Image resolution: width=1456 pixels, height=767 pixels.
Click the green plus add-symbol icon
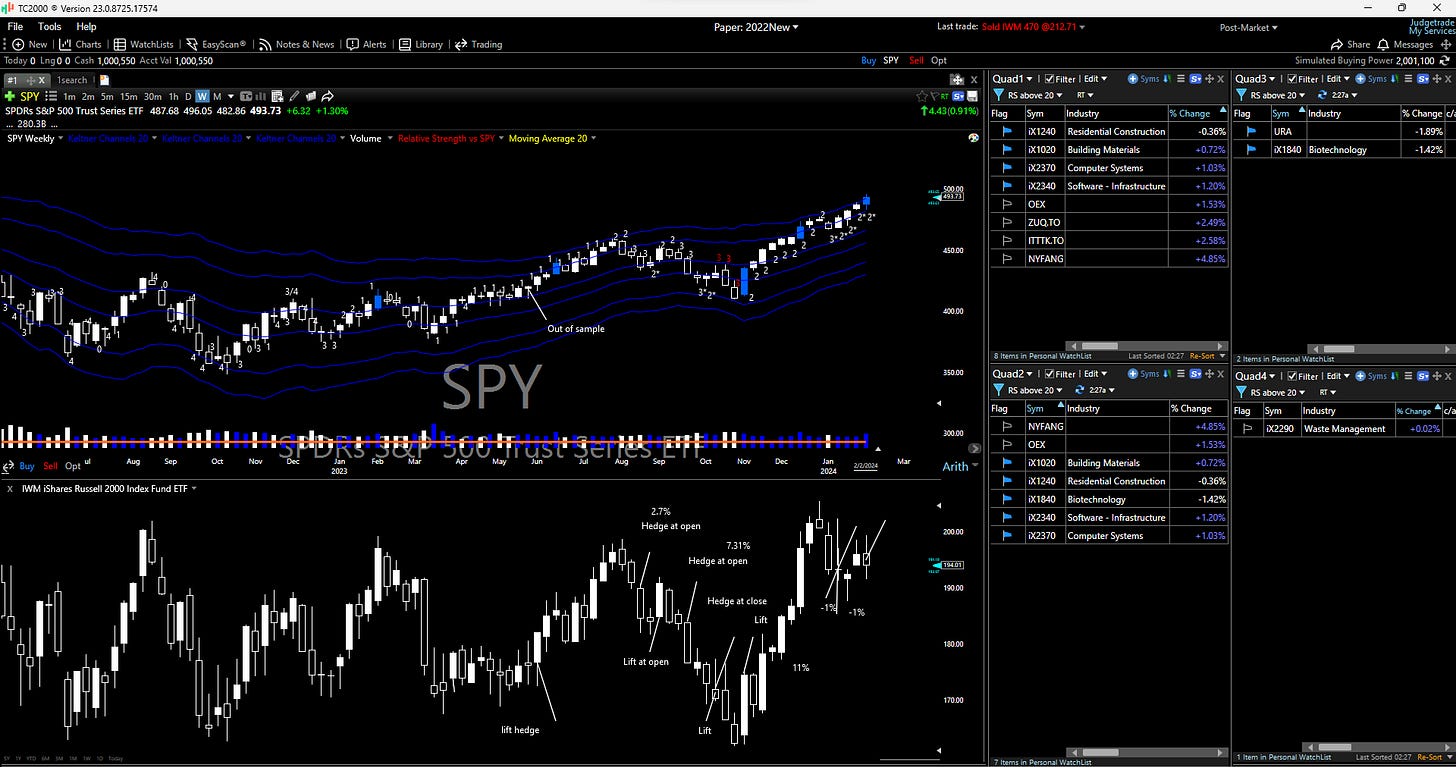pos(10,96)
